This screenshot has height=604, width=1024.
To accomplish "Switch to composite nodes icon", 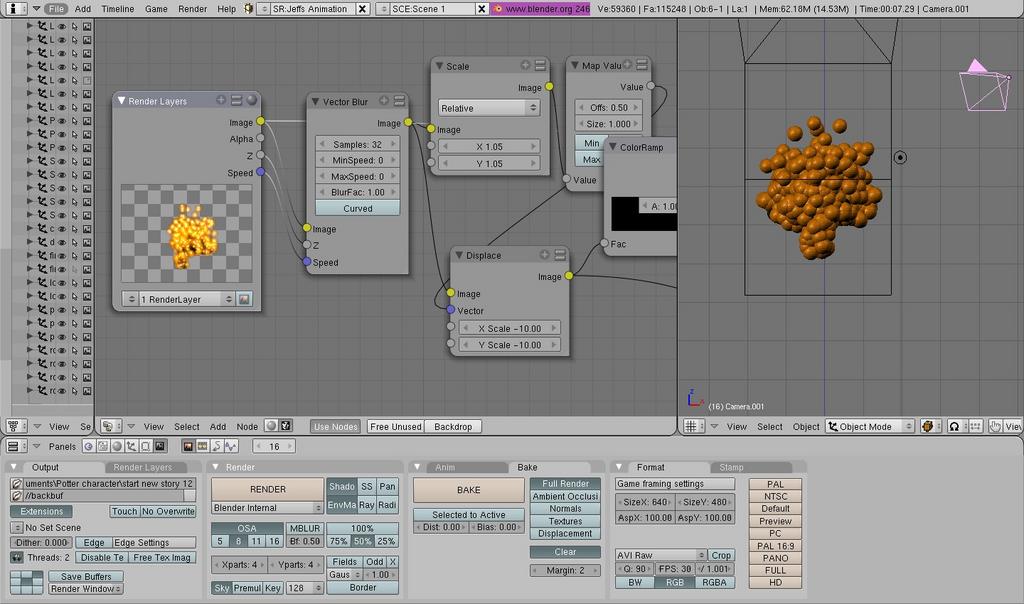I will click(x=285, y=426).
